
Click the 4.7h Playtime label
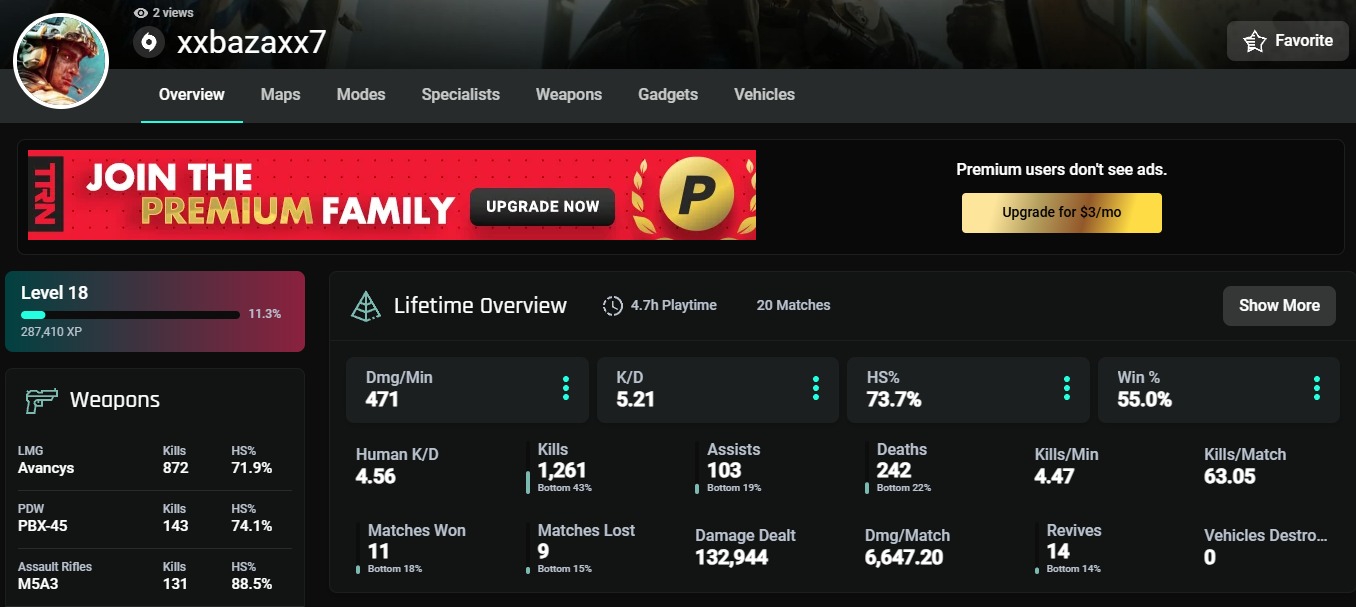674,306
